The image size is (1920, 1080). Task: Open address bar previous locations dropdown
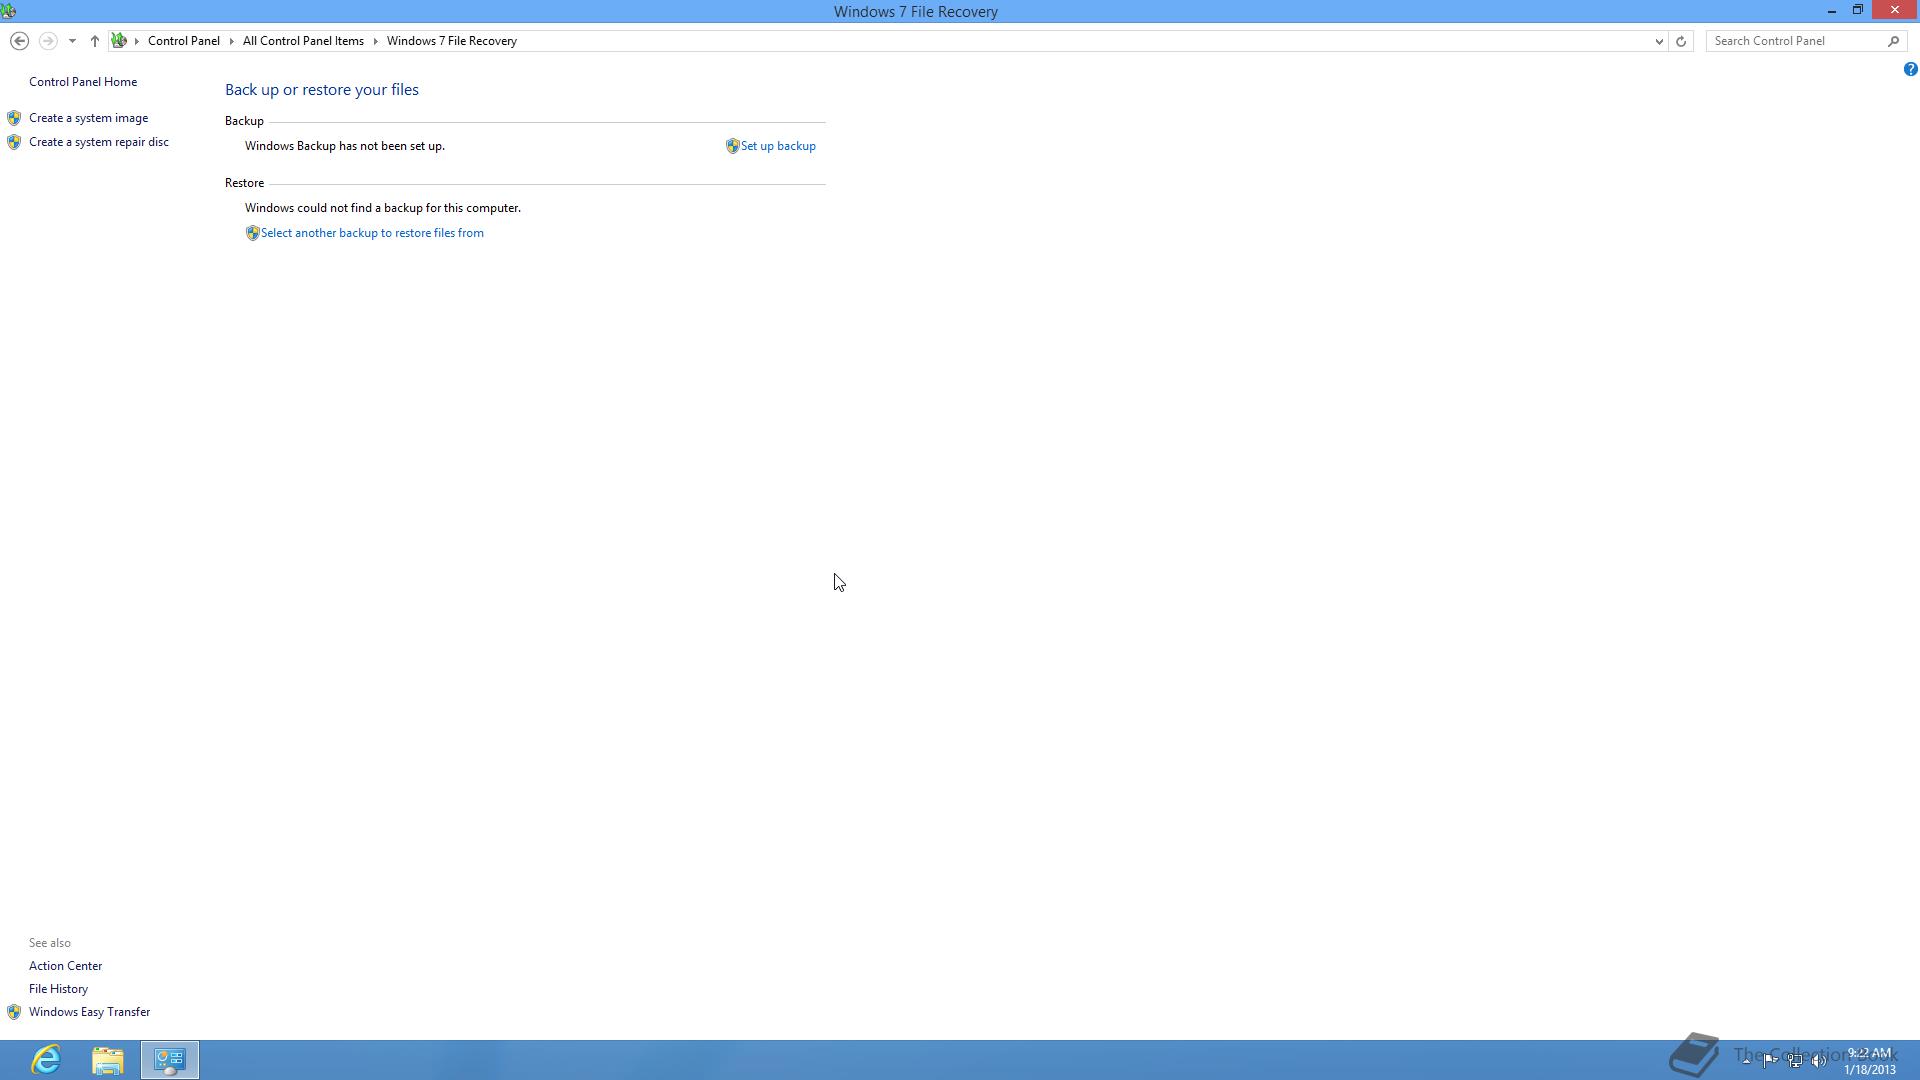[1659, 41]
